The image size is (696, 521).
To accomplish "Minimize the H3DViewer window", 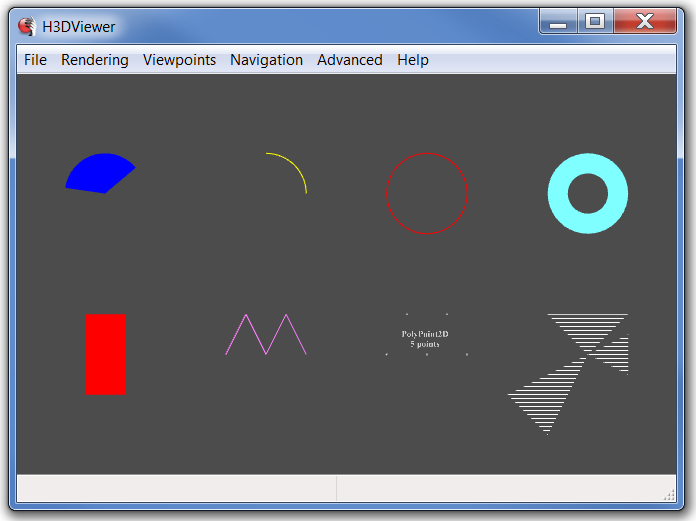I will (559, 21).
